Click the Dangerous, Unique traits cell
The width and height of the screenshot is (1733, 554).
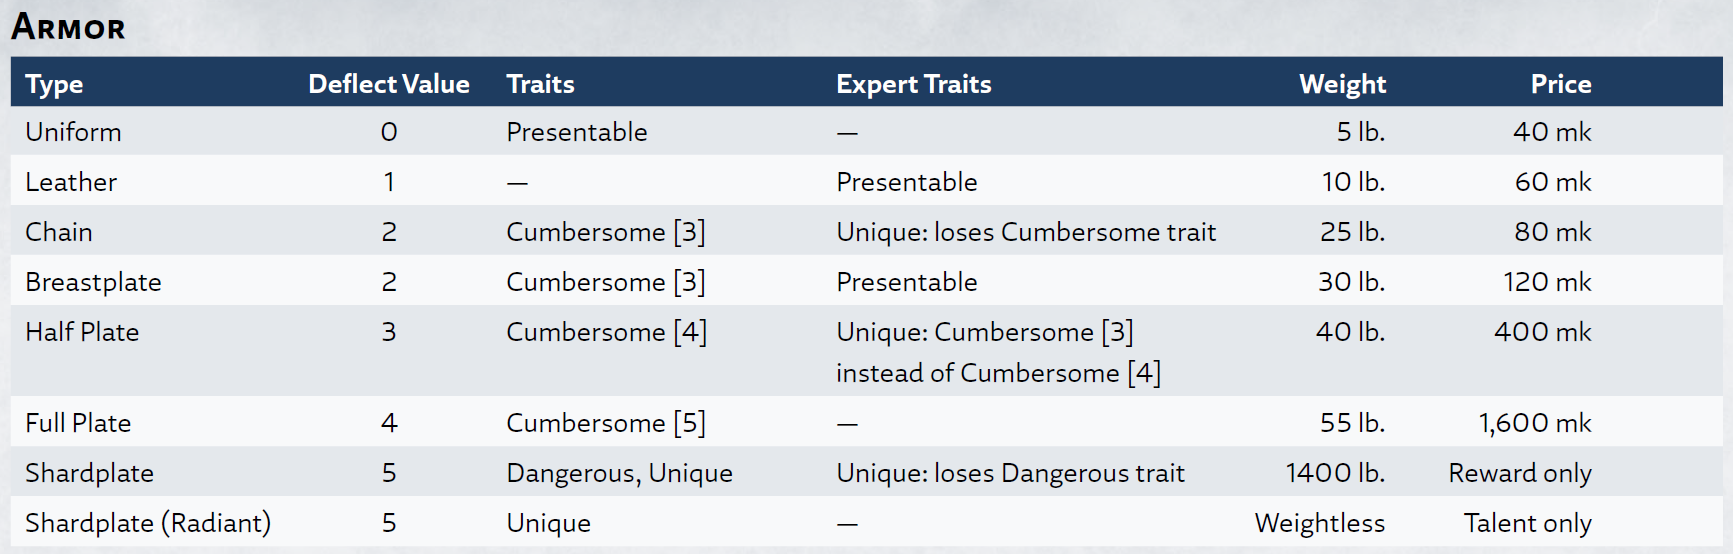[619, 474]
